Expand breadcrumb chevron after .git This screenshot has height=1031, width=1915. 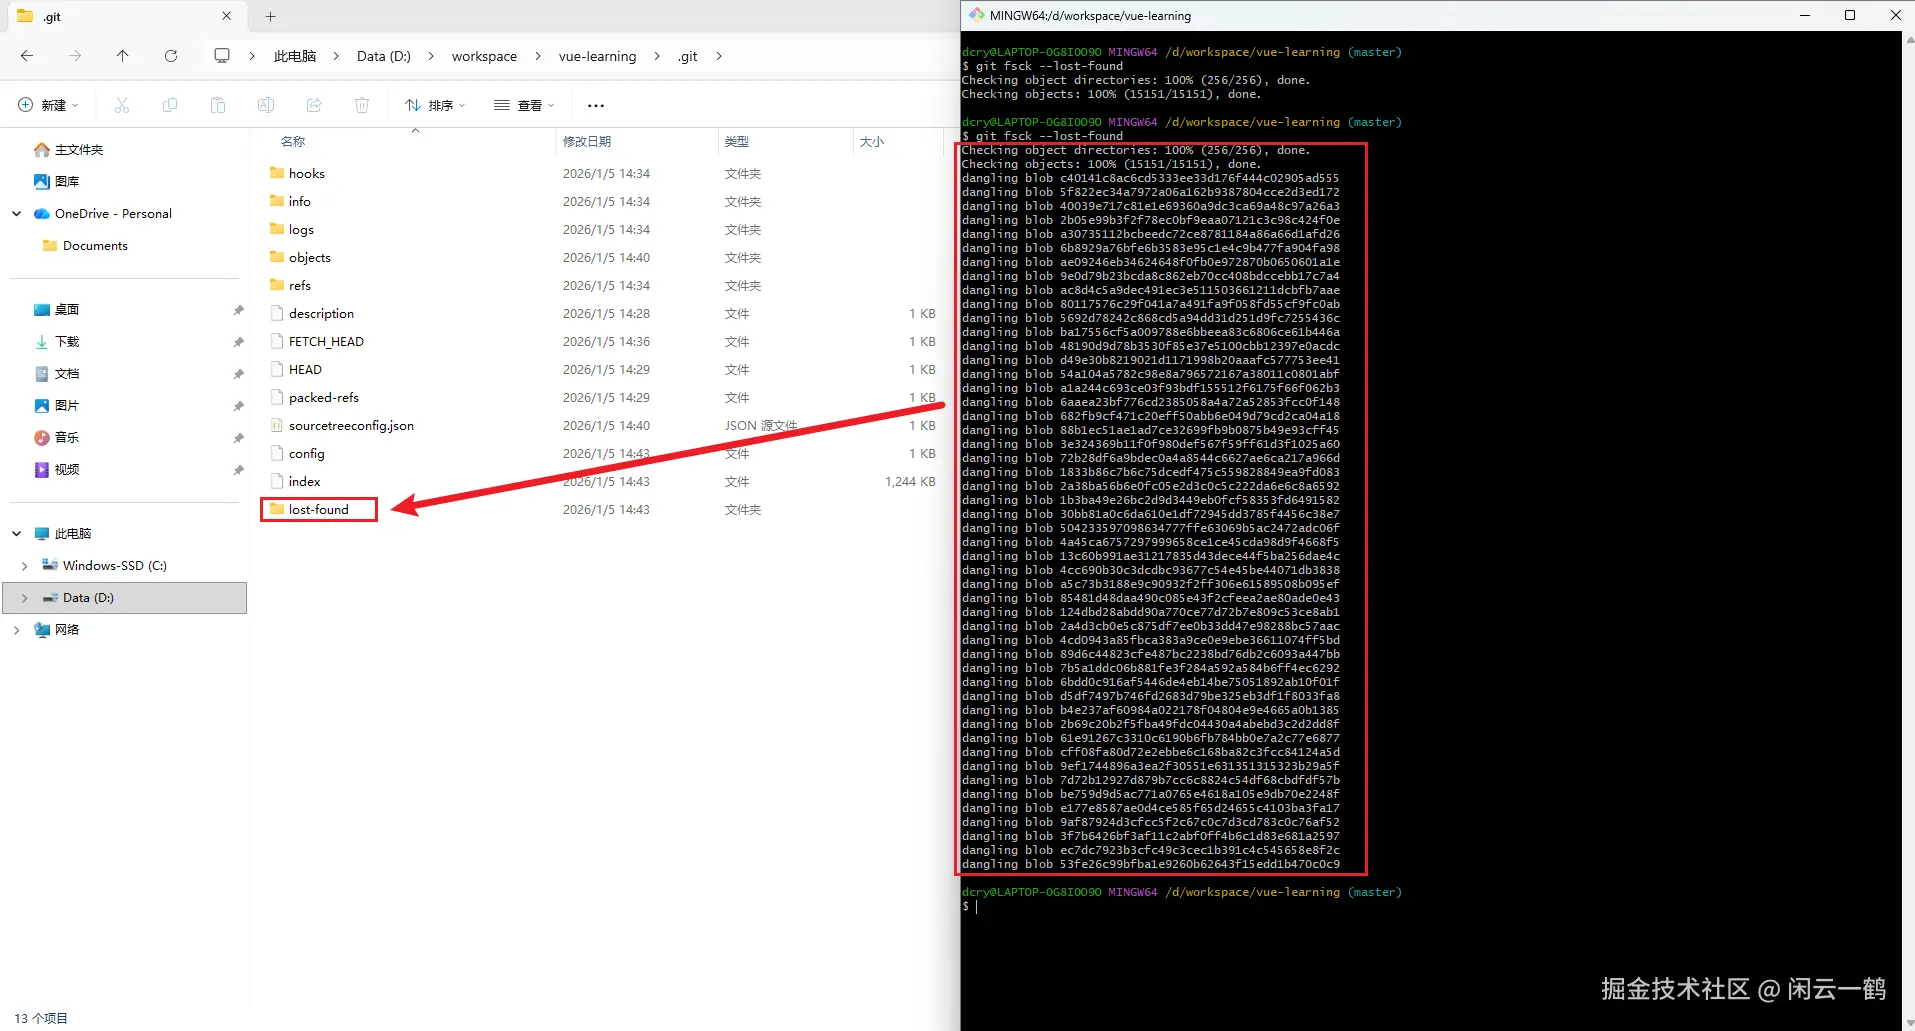tap(719, 56)
